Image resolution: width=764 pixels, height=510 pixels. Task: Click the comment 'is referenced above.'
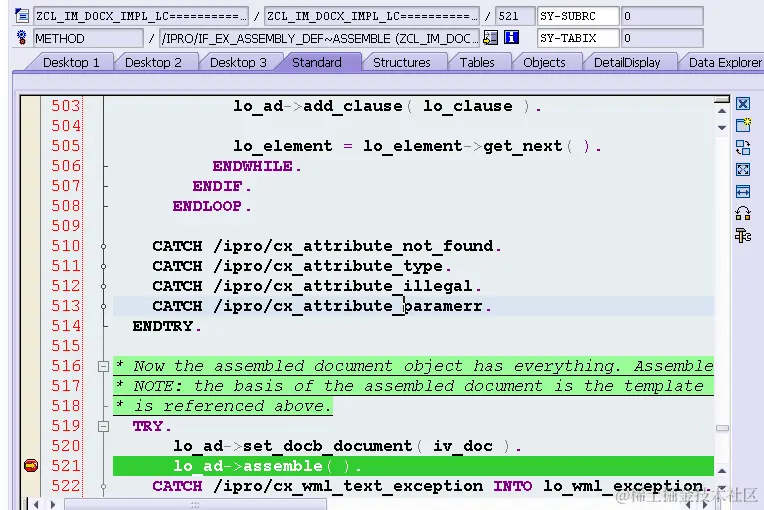click(232, 406)
